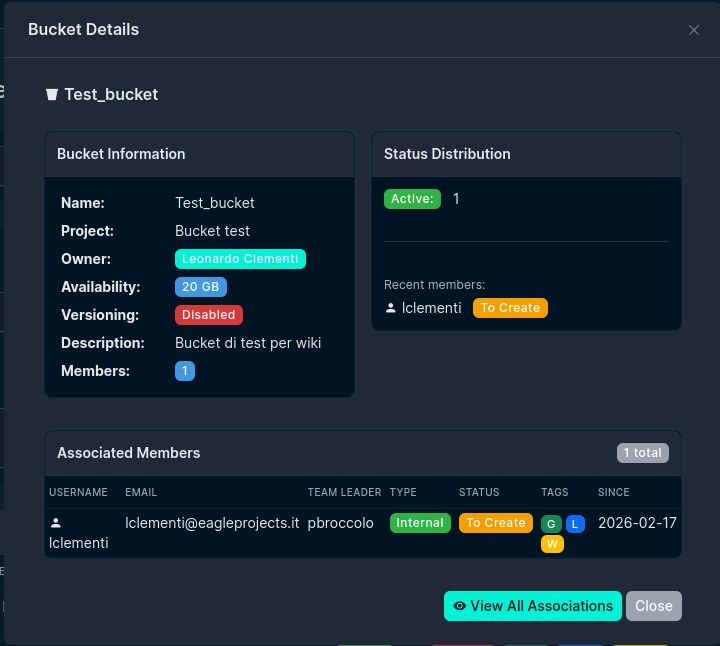
Task: Click the blue L tag badge
Action: click(x=575, y=524)
